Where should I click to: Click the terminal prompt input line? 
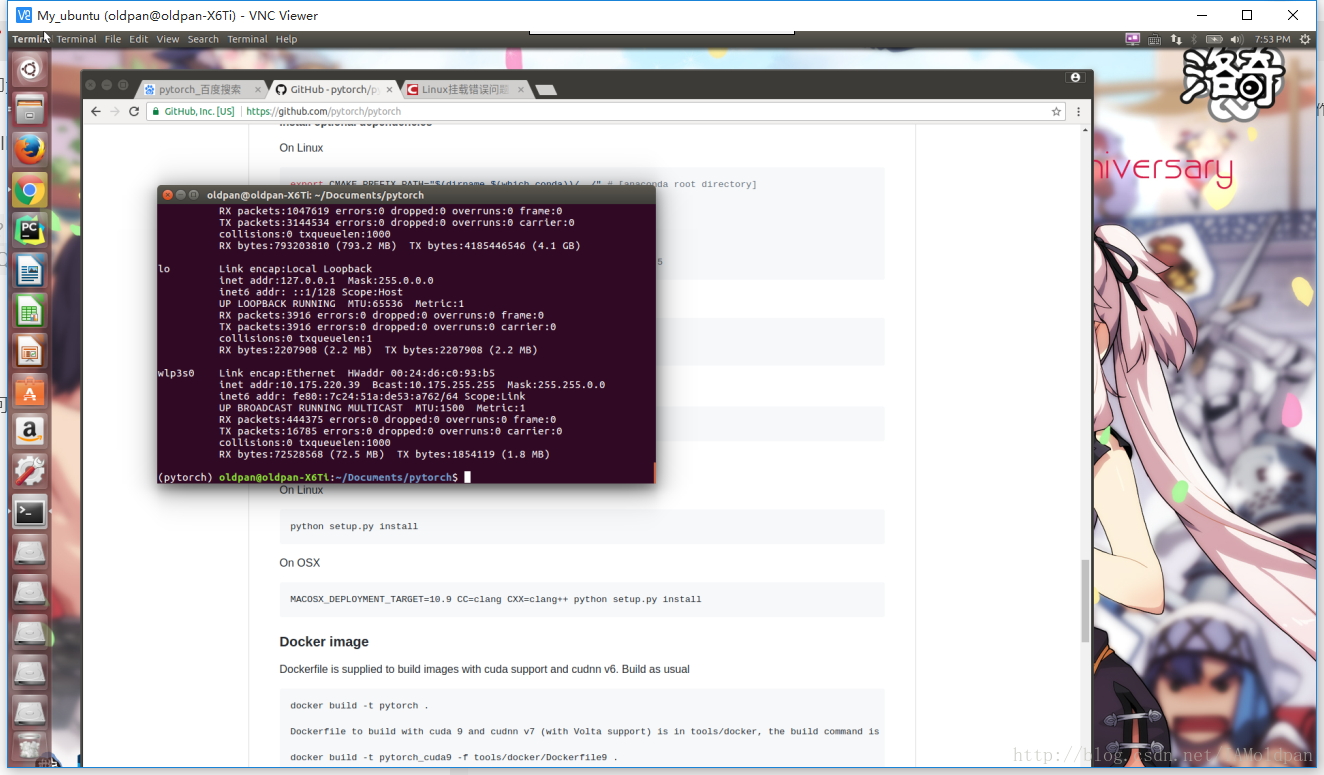pos(406,477)
